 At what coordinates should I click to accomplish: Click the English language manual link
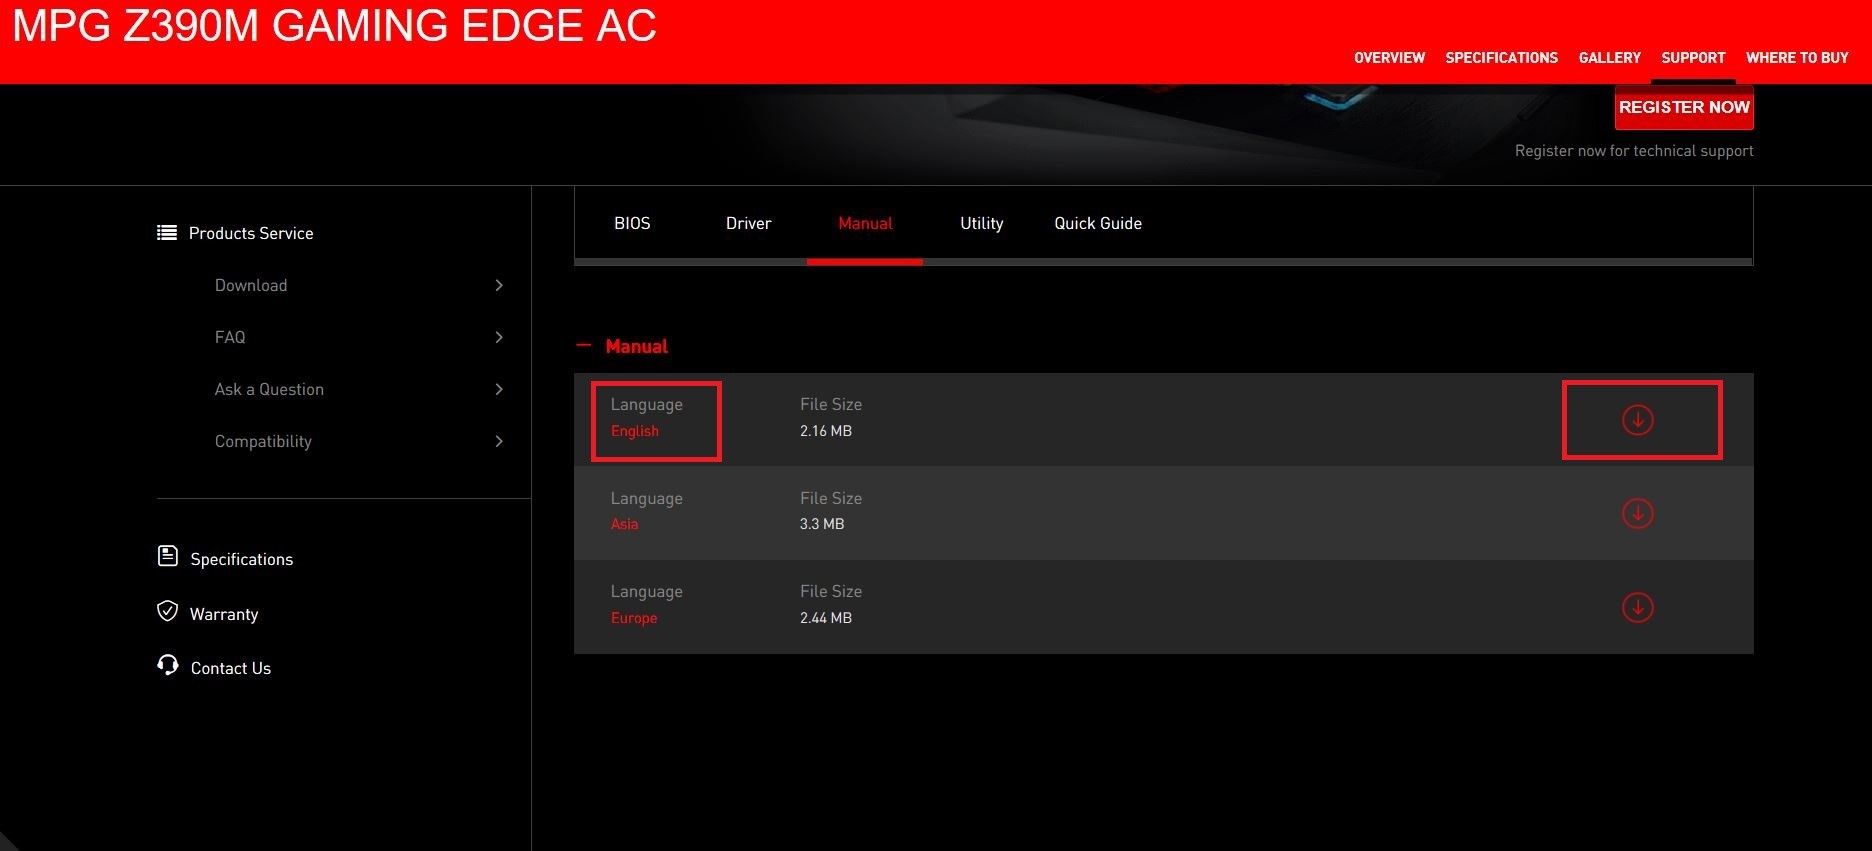pos(635,431)
